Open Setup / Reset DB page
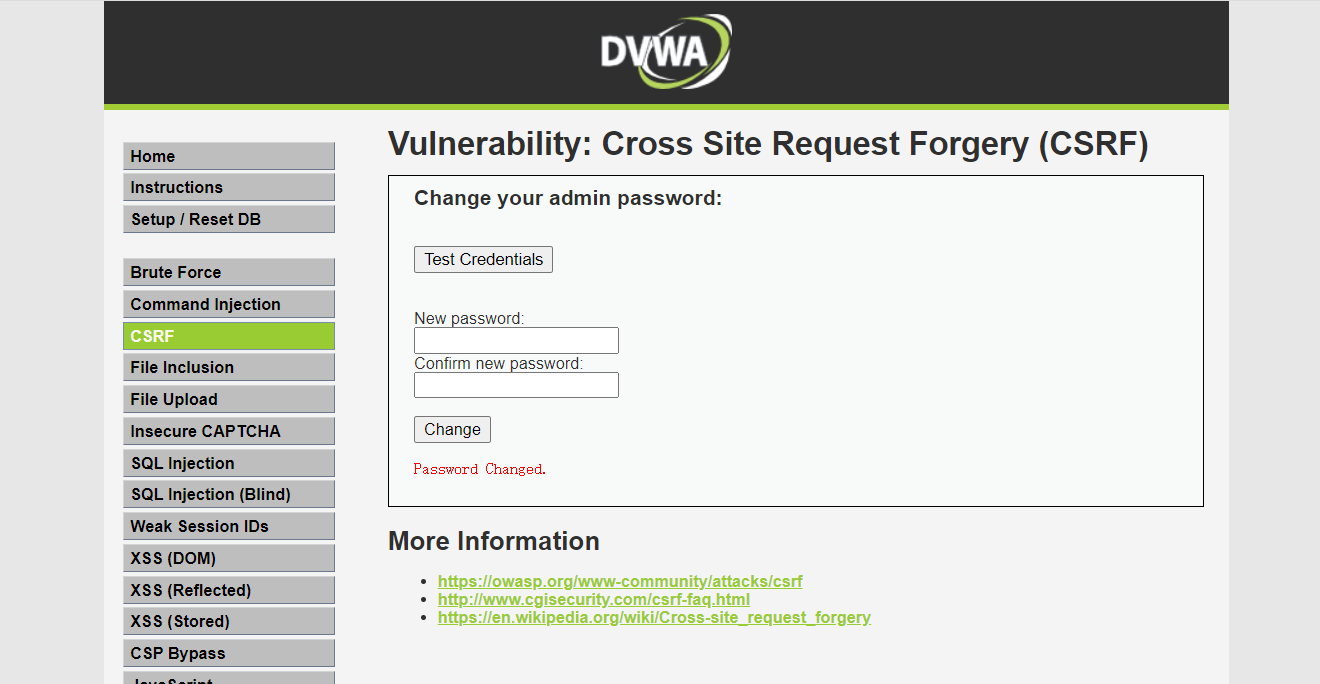This screenshot has height=684, width=1320. coord(228,219)
